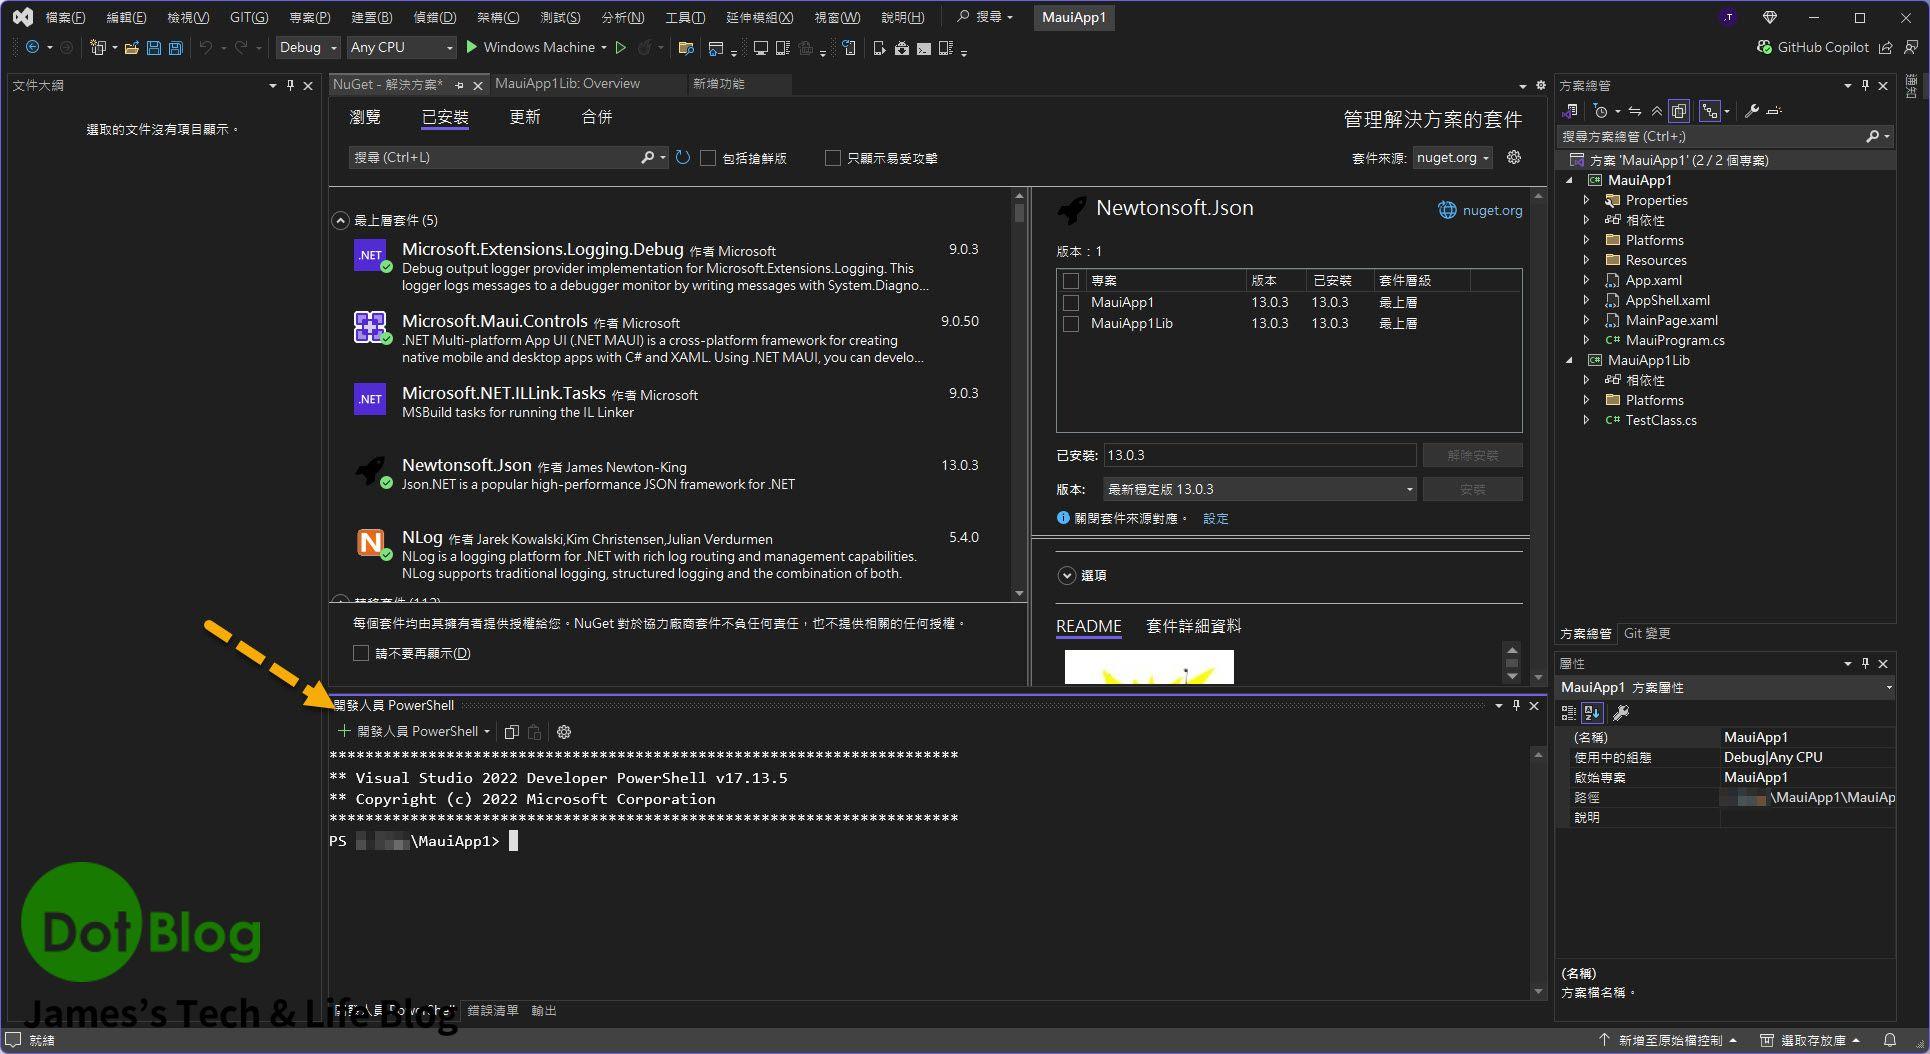Open the nuget.org package source dropdown
Screen dimensions: 1930x1054
(x=1453, y=158)
